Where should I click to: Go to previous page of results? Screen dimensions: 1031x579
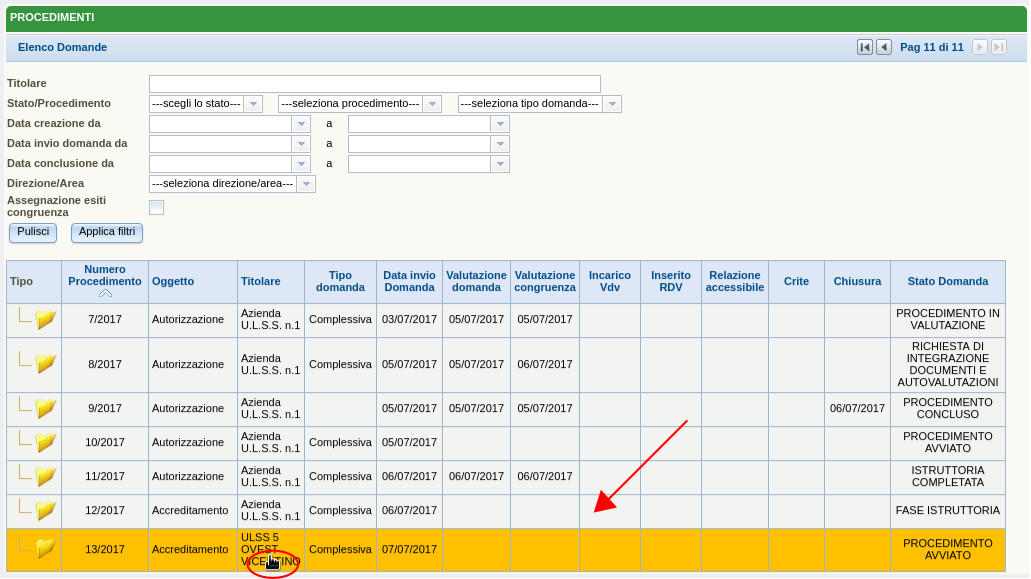[884, 47]
